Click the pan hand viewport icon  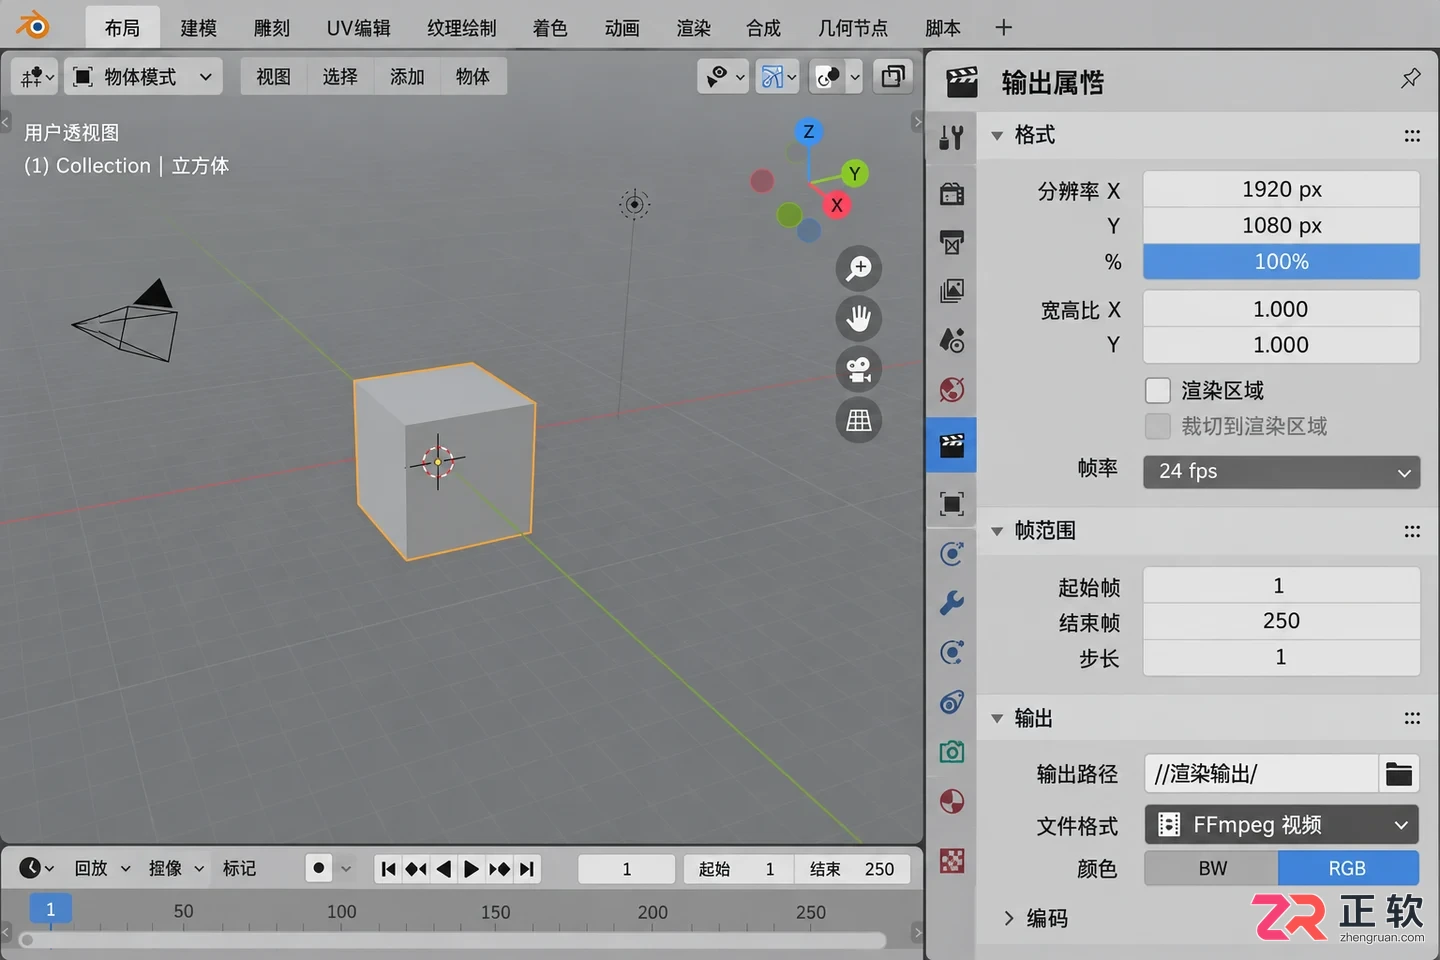(859, 319)
